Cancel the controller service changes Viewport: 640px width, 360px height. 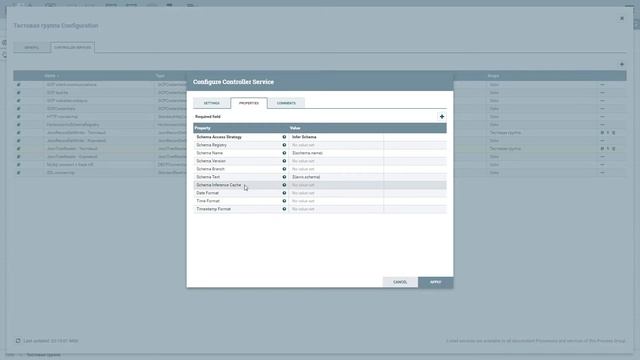400,282
